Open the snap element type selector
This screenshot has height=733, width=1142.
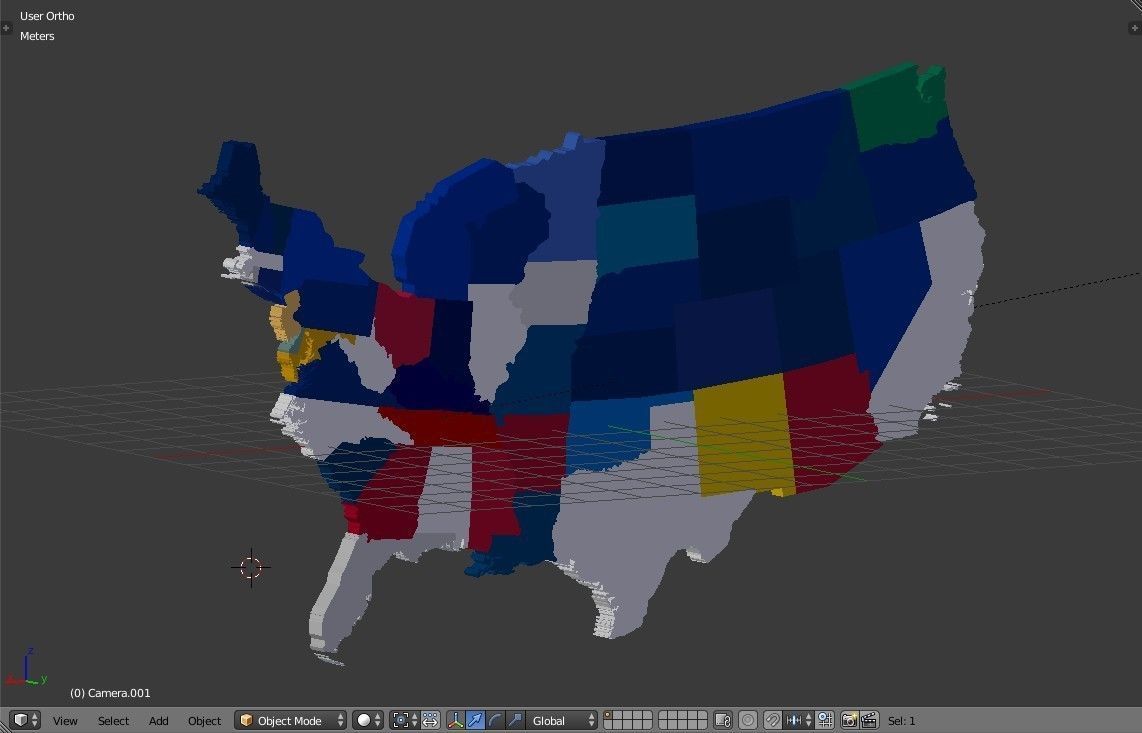click(x=798, y=721)
